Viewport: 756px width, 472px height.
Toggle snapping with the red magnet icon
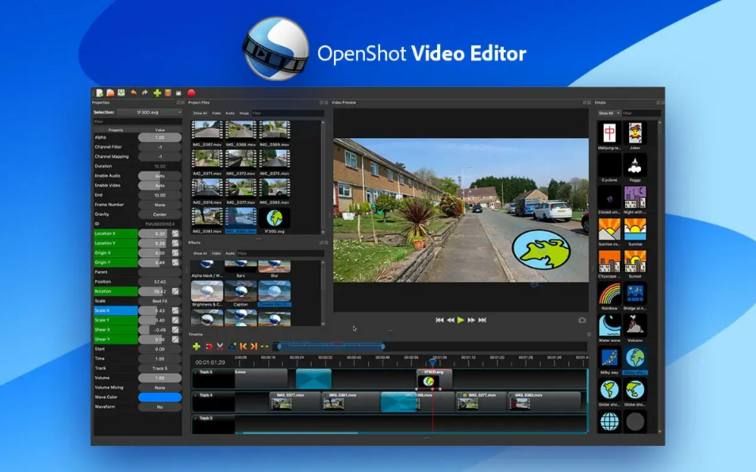(209, 346)
